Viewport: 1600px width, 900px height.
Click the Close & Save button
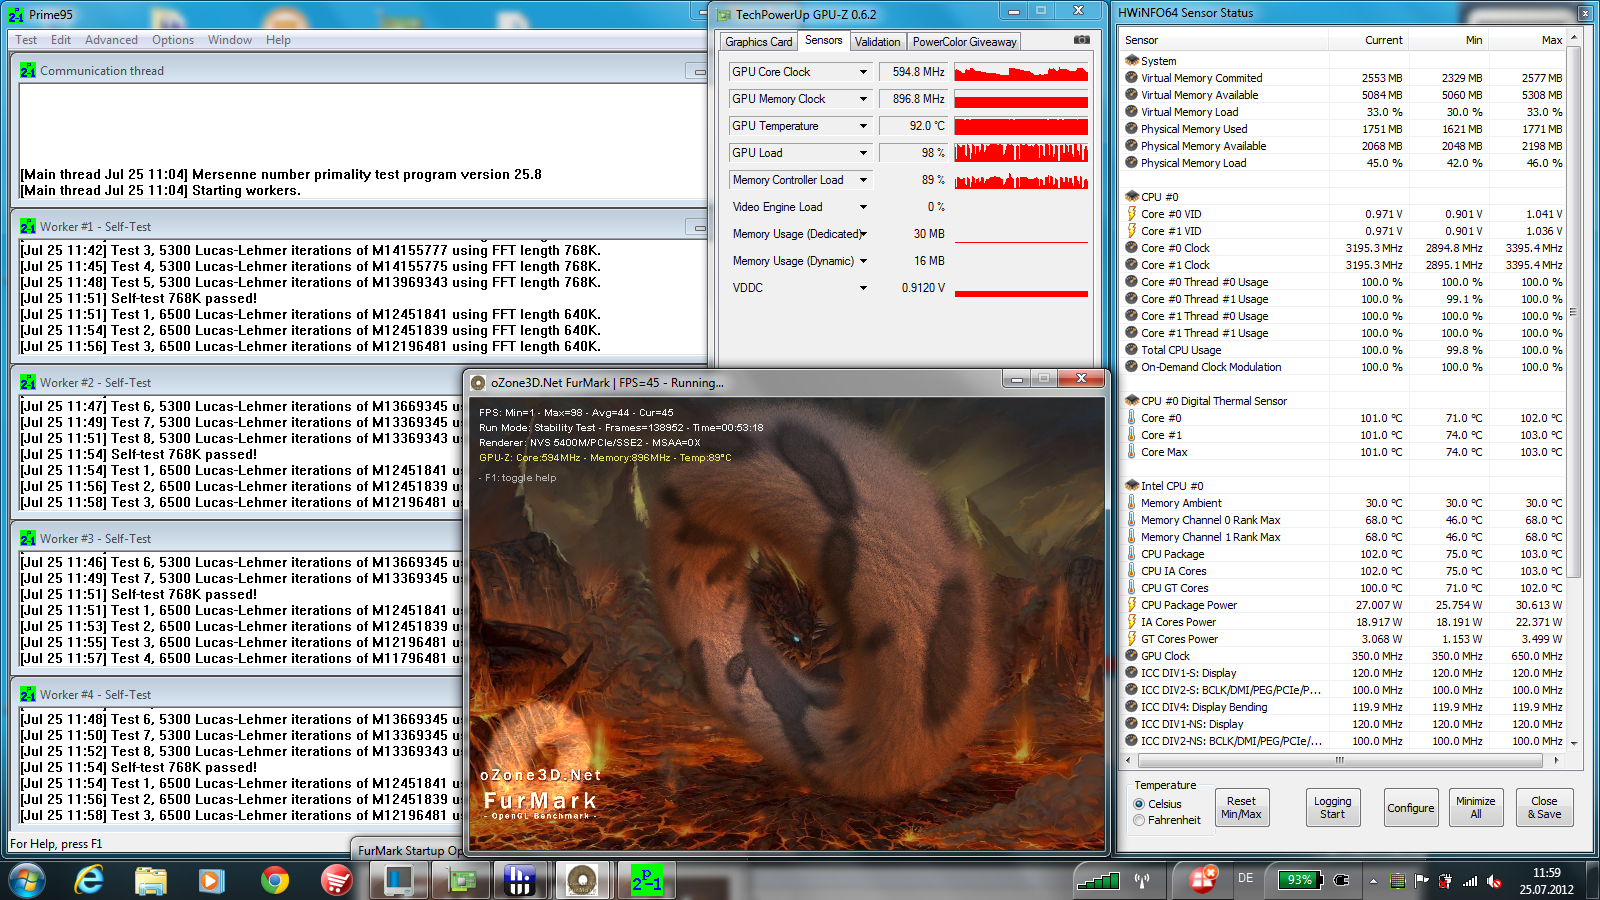point(1544,808)
